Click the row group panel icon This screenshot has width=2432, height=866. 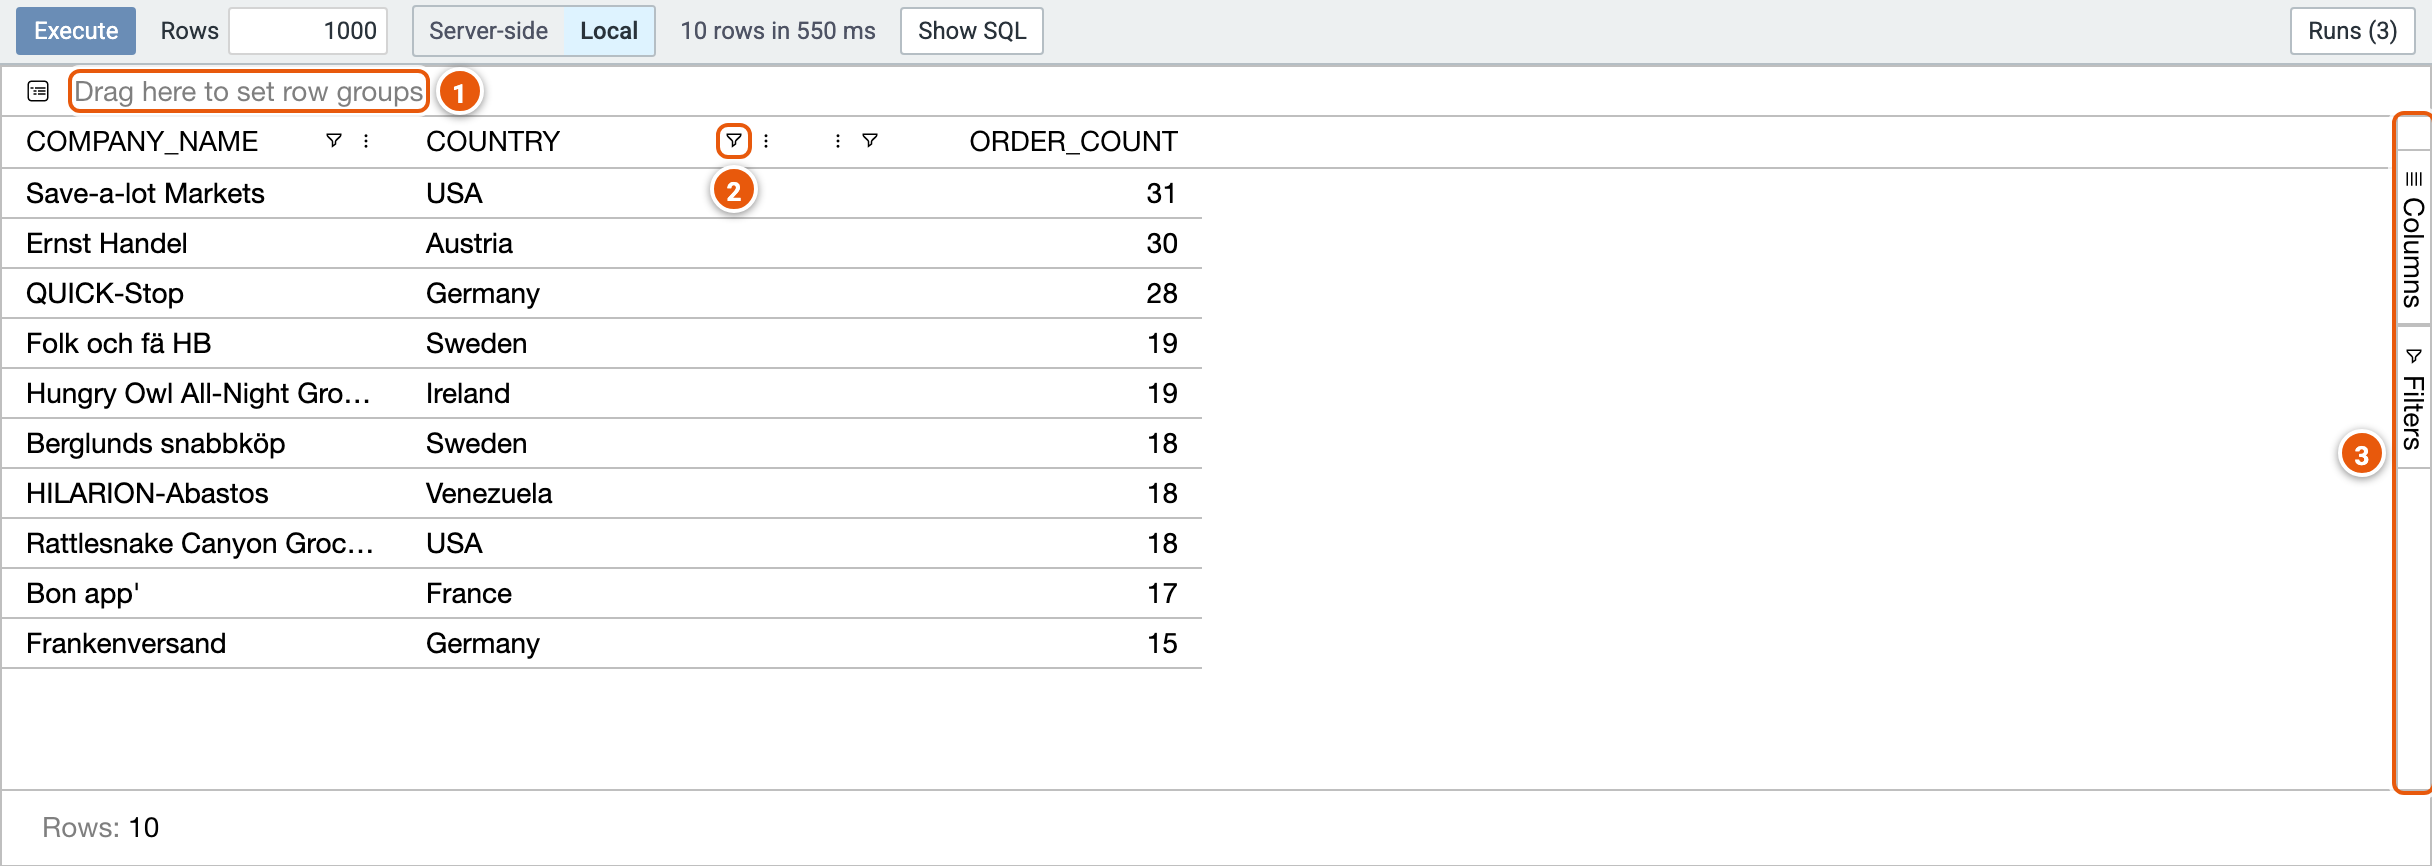tap(38, 91)
